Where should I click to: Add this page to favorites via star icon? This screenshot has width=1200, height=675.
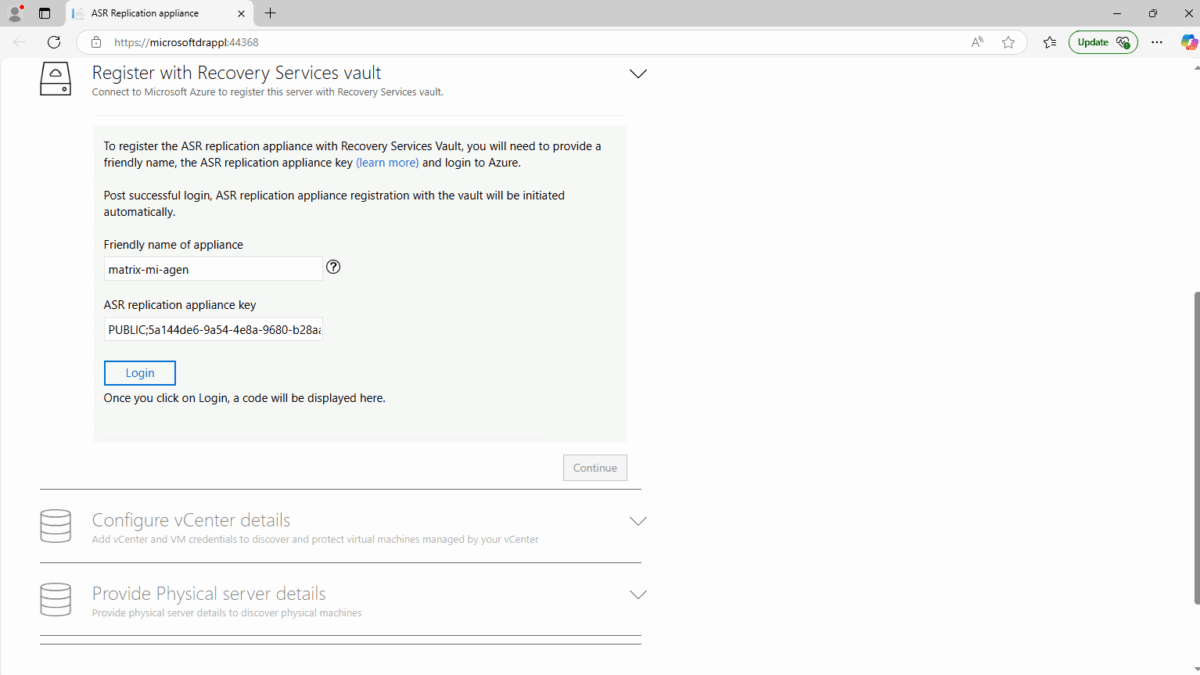coord(1008,42)
